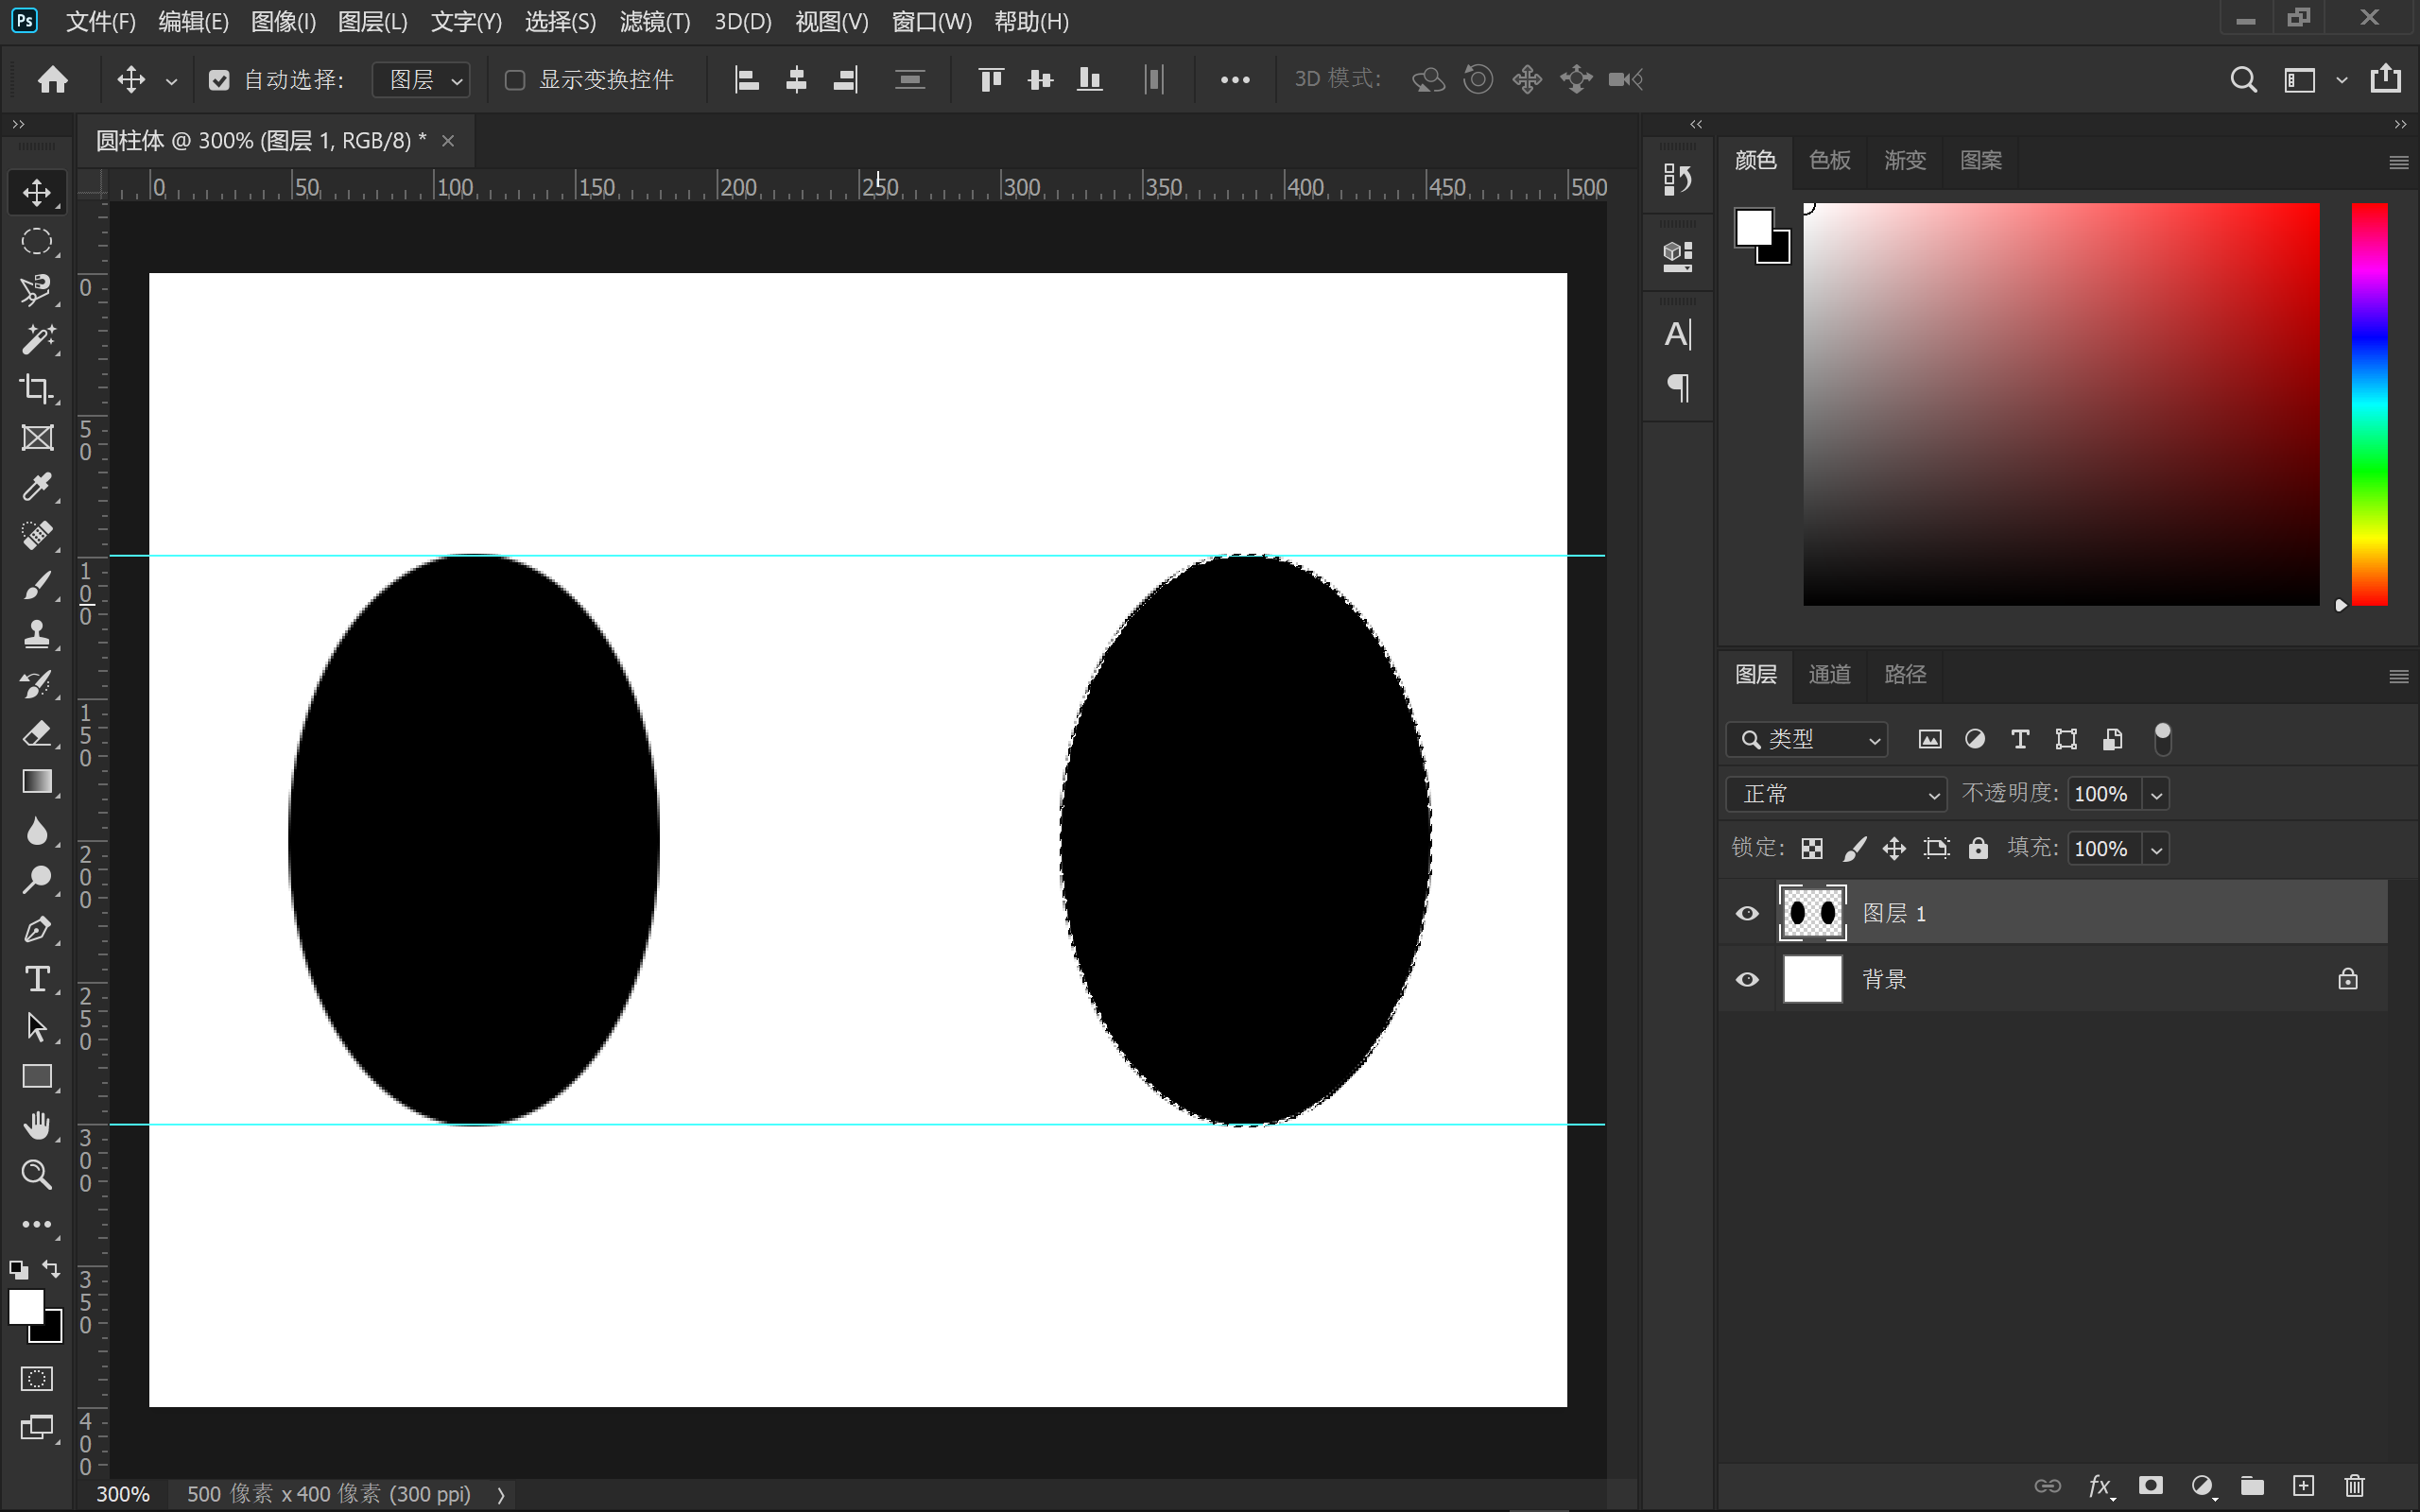Open the blend mode 正常 dropdown
This screenshot has height=1512, width=2420.
coord(1836,794)
